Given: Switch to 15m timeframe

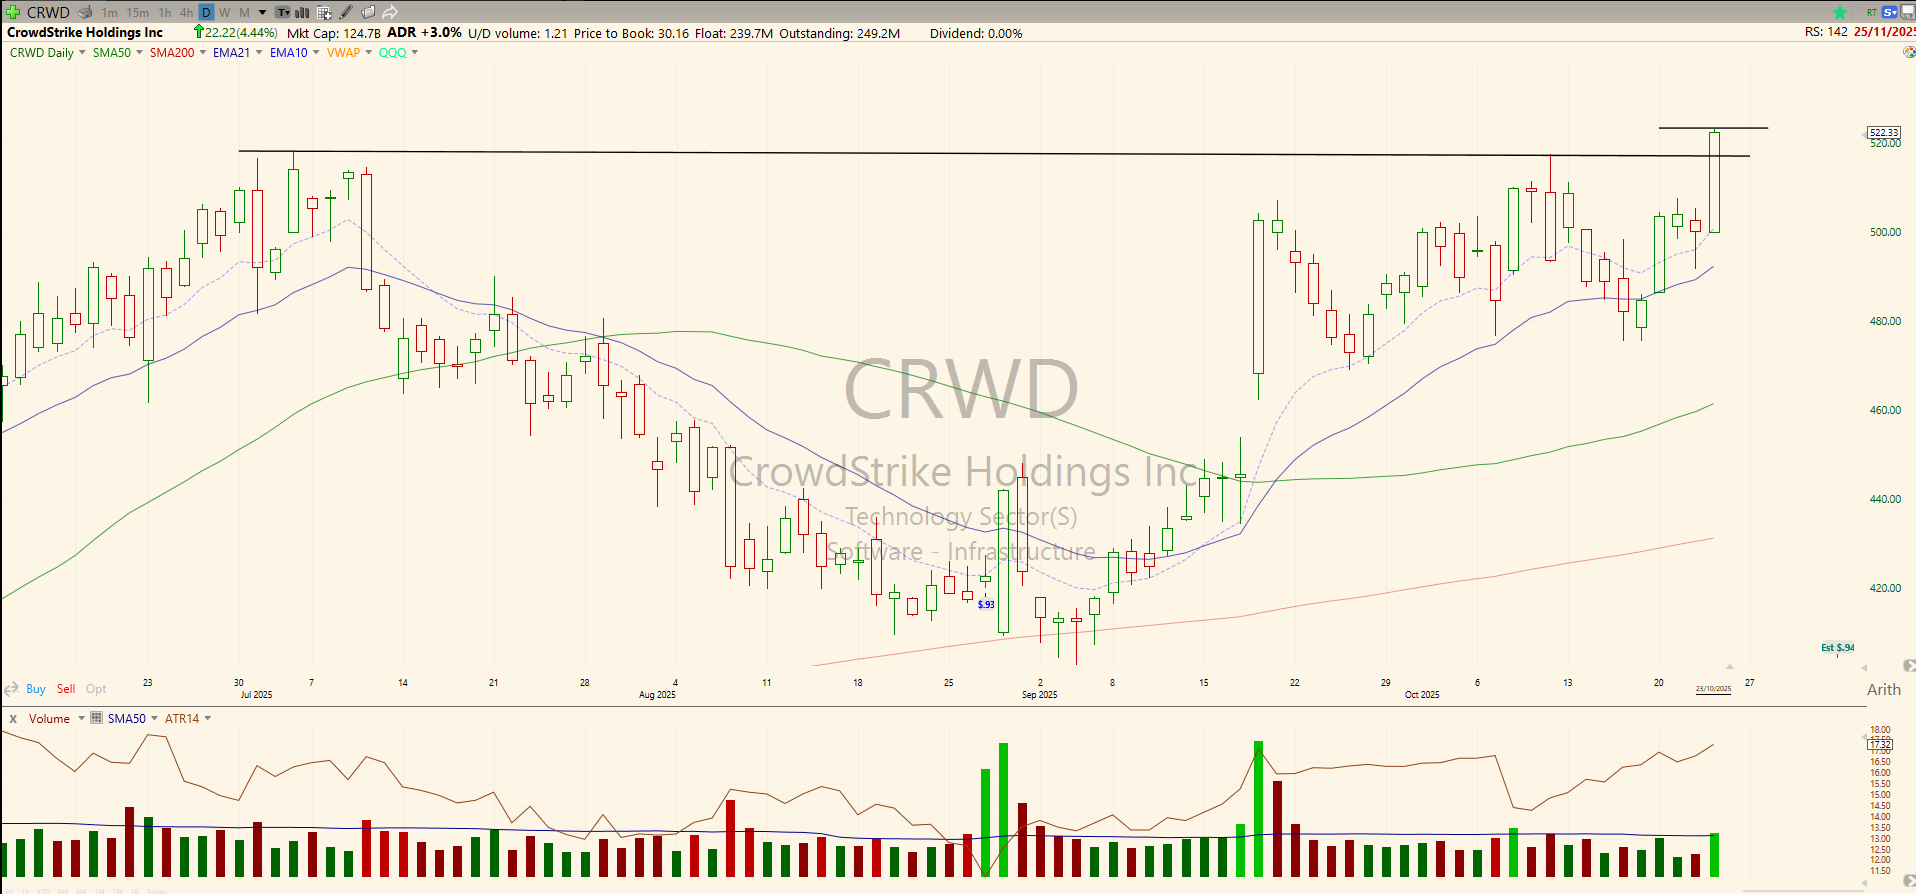Looking at the screenshot, I should coord(138,12).
